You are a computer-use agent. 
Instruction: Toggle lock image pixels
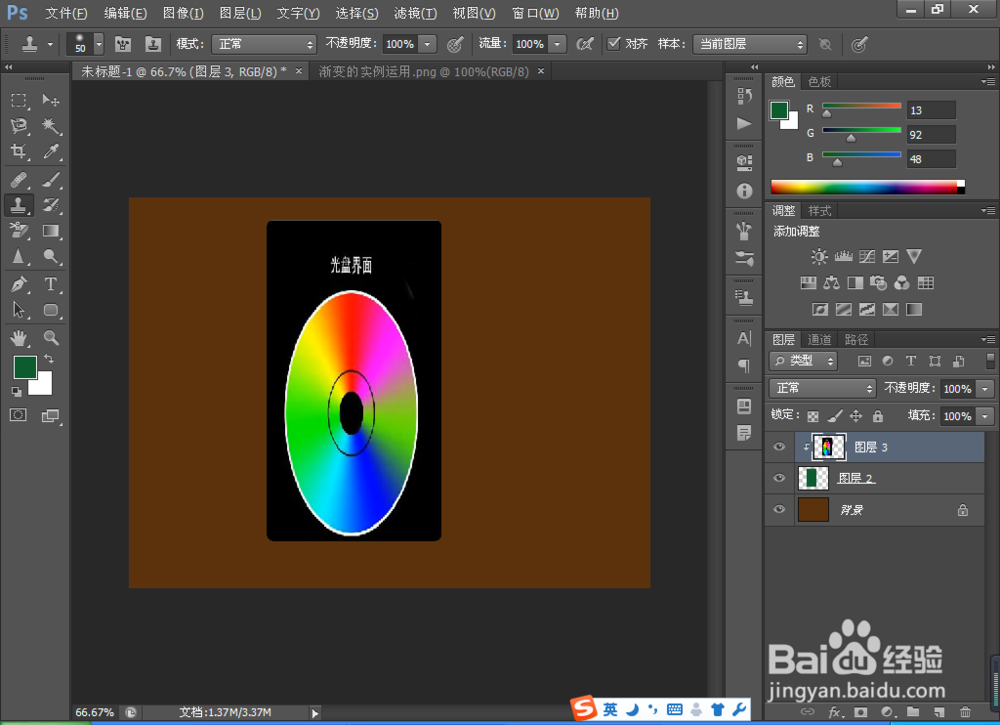[834, 416]
